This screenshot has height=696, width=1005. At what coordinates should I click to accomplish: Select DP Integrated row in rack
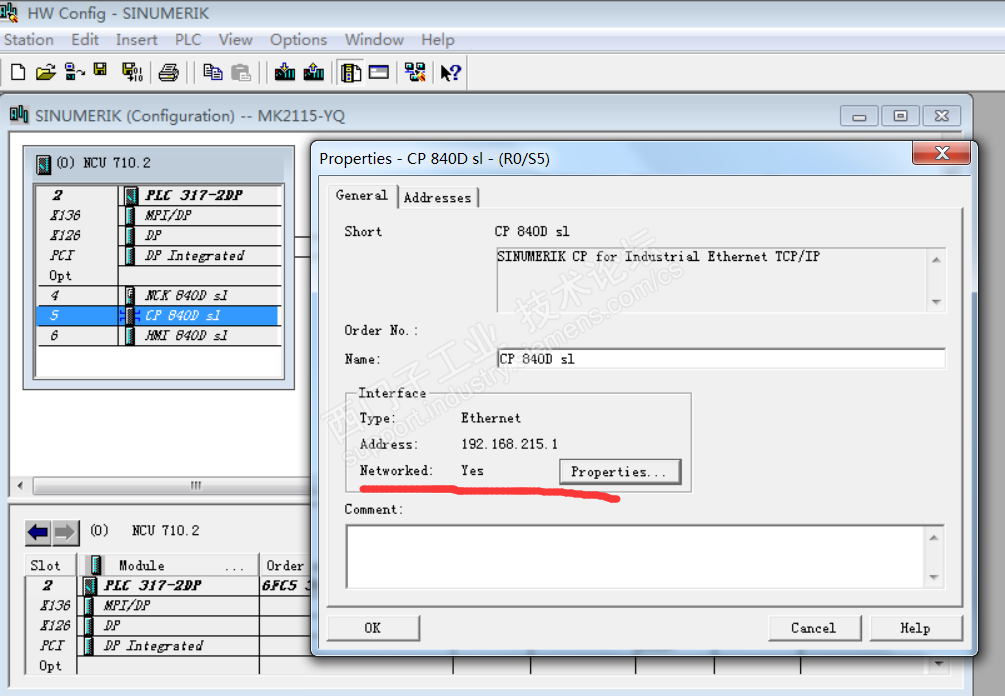pyautogui.click(x=159, y=256)
